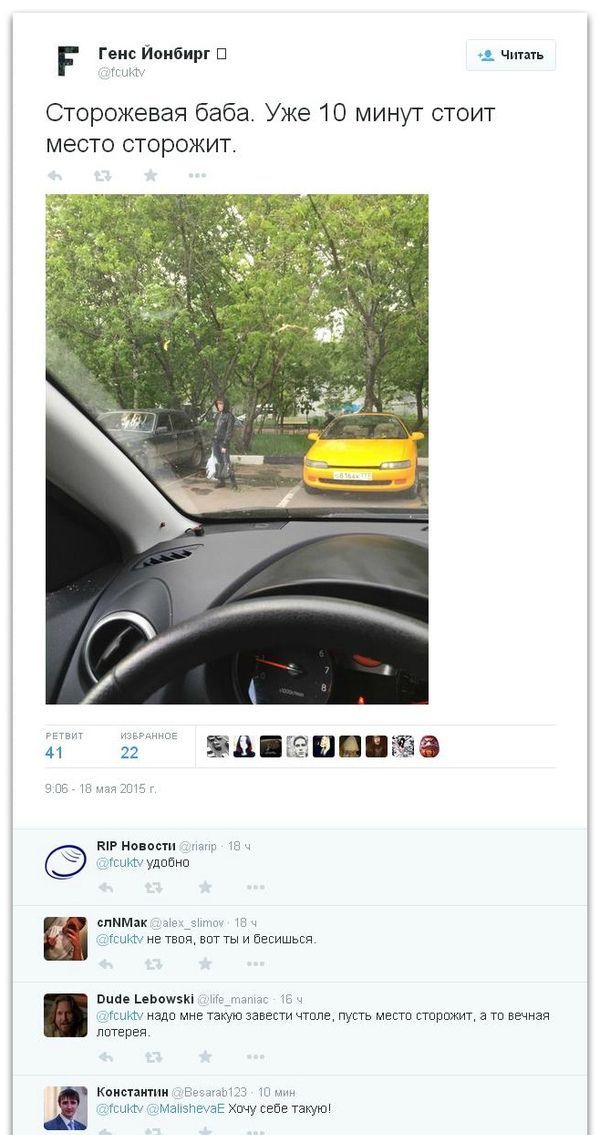Viewport: 600px width, 1135px height.
Task: Open the tweet timestamp 9:06 - 18 мая 2015
Action: [x=101, y=789]
